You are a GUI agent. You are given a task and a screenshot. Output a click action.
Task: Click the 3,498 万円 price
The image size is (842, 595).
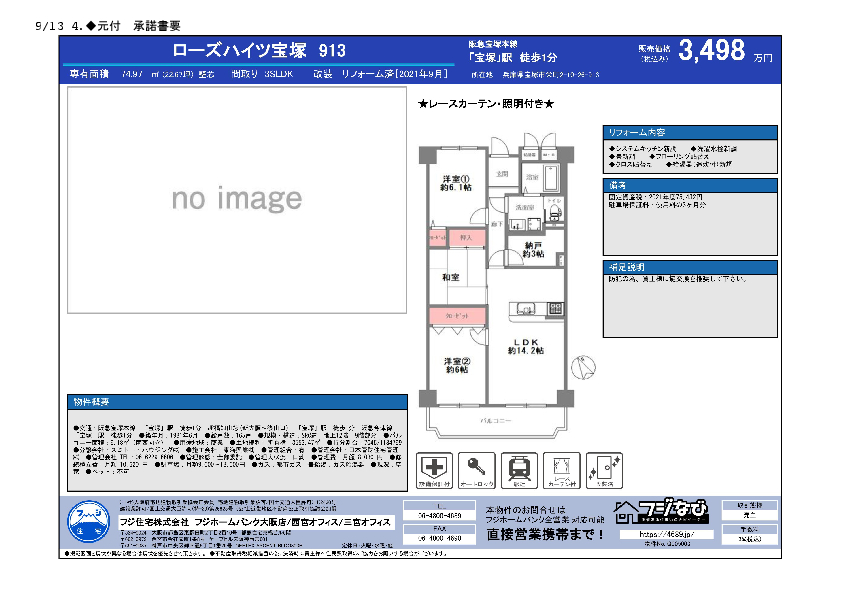coord(725,52)
